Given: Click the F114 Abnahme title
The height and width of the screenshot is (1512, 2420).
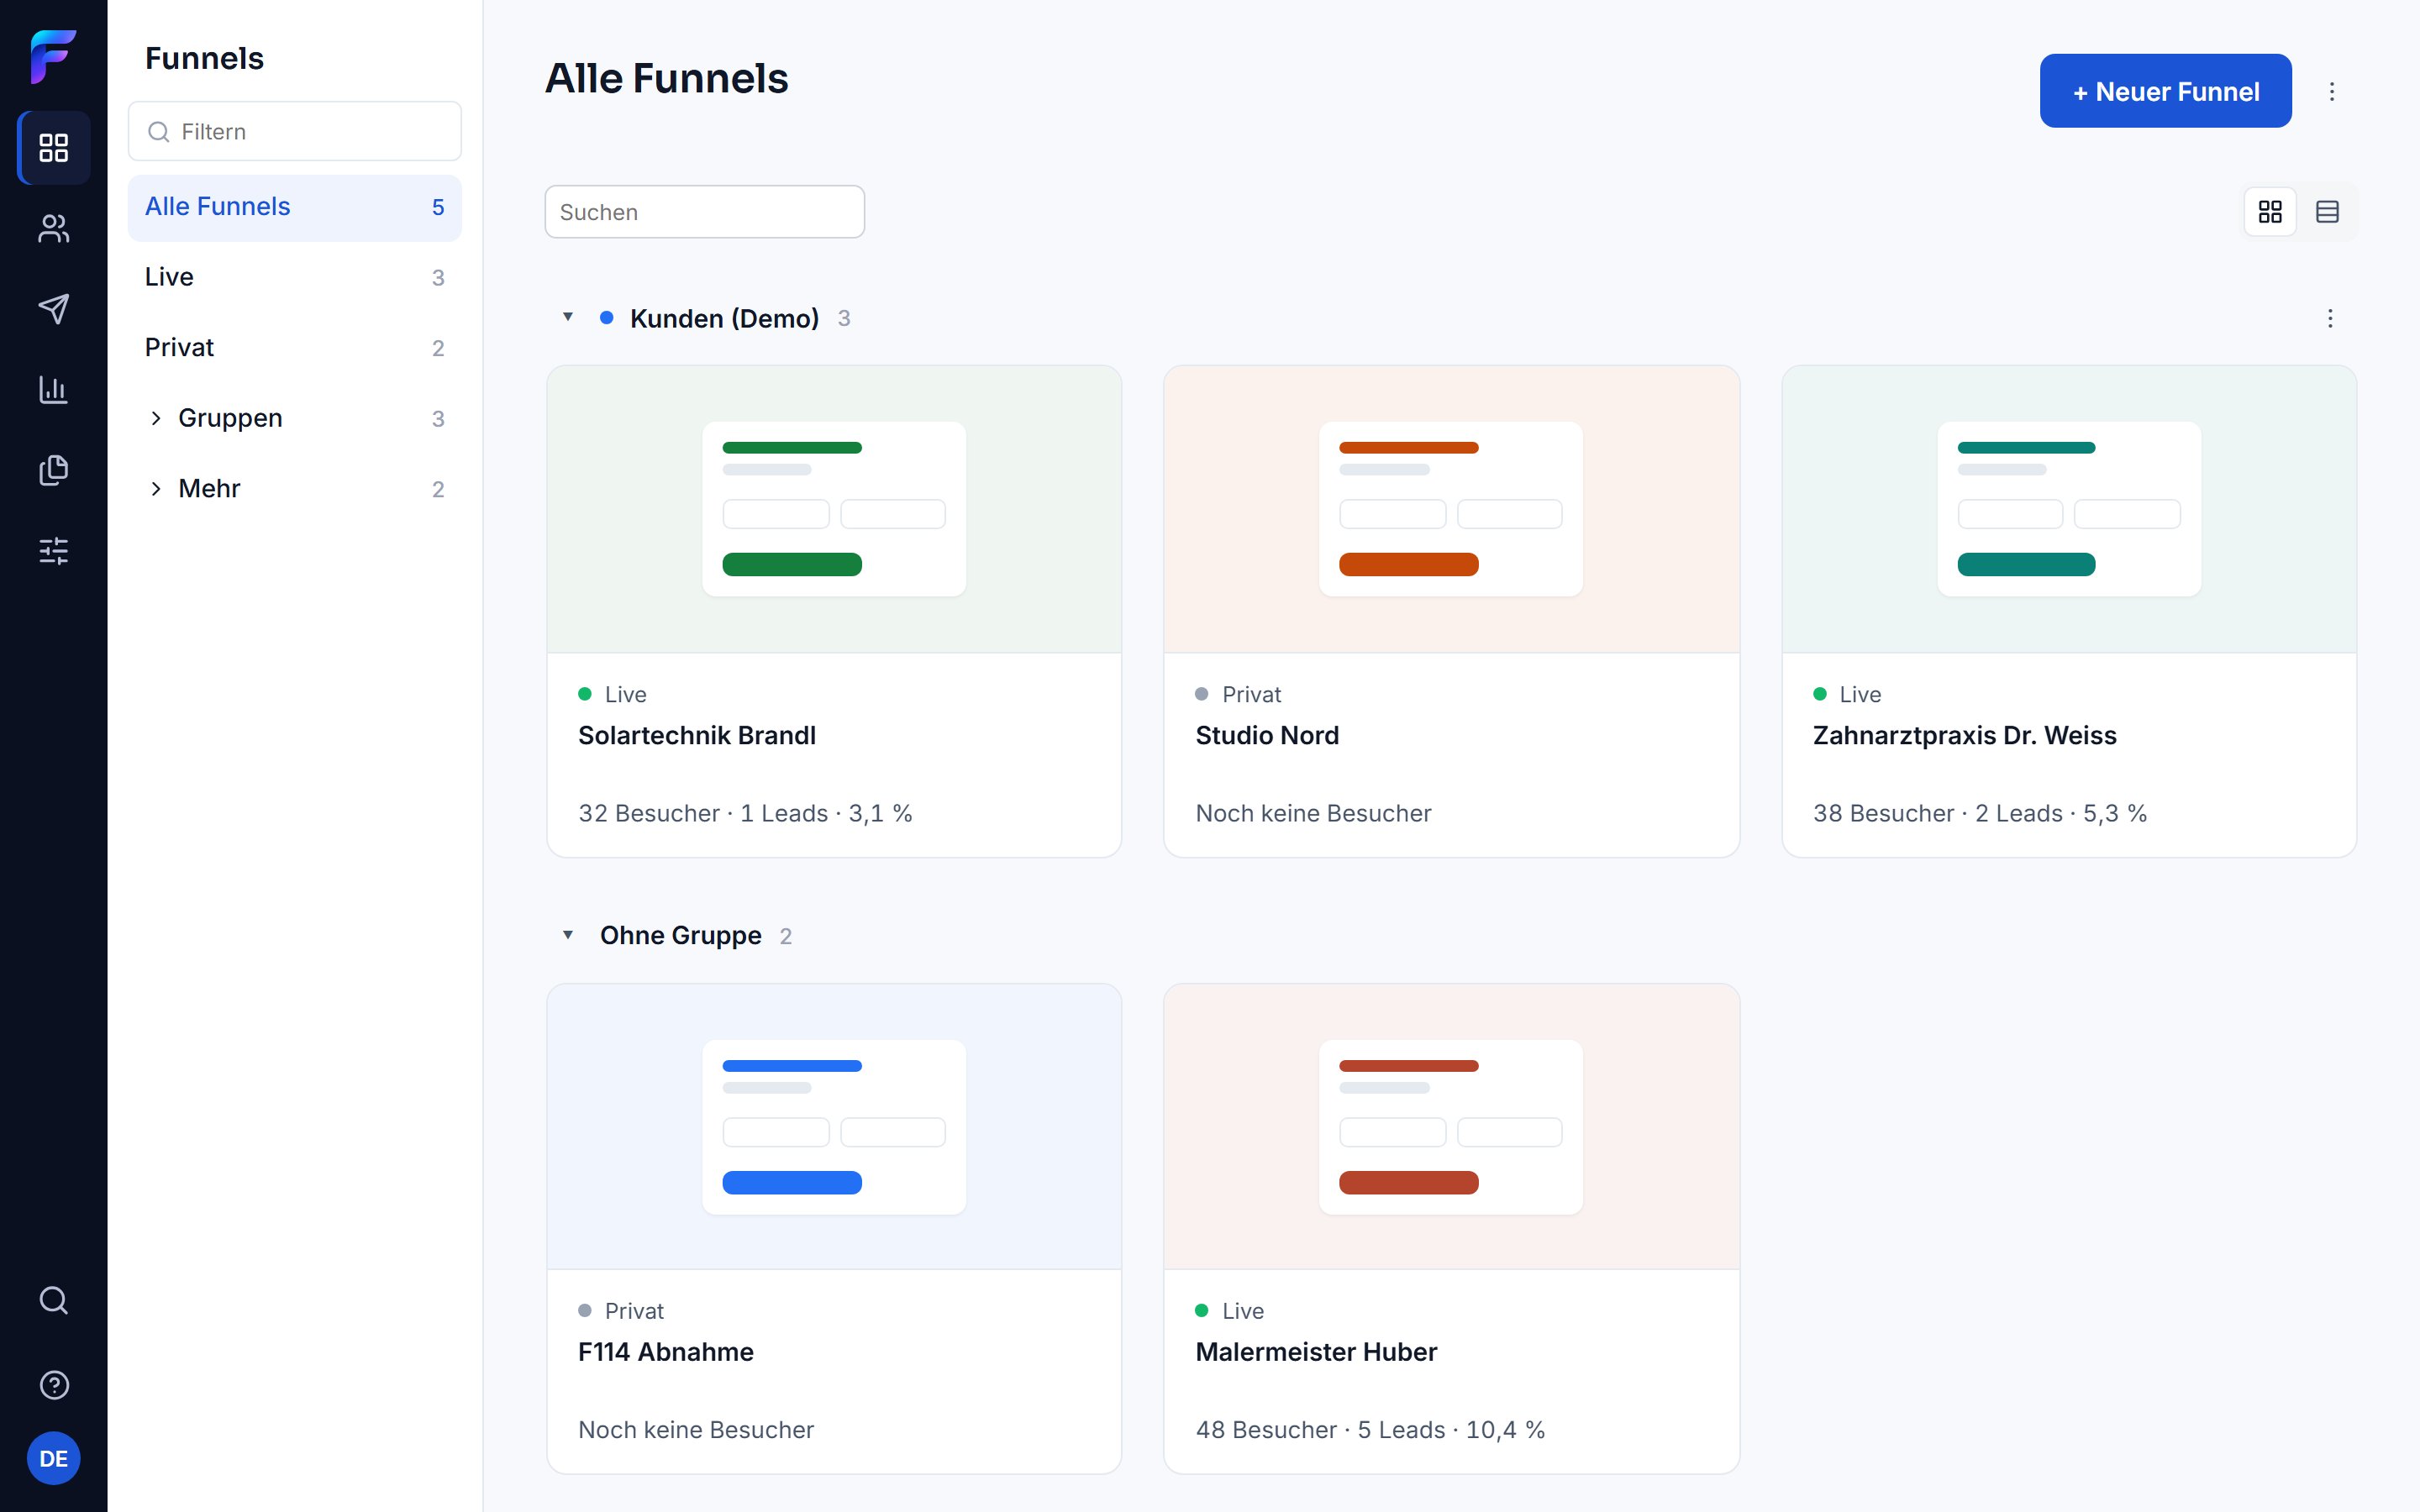Looking at the screenshot, I should (x=666, y=1352).
